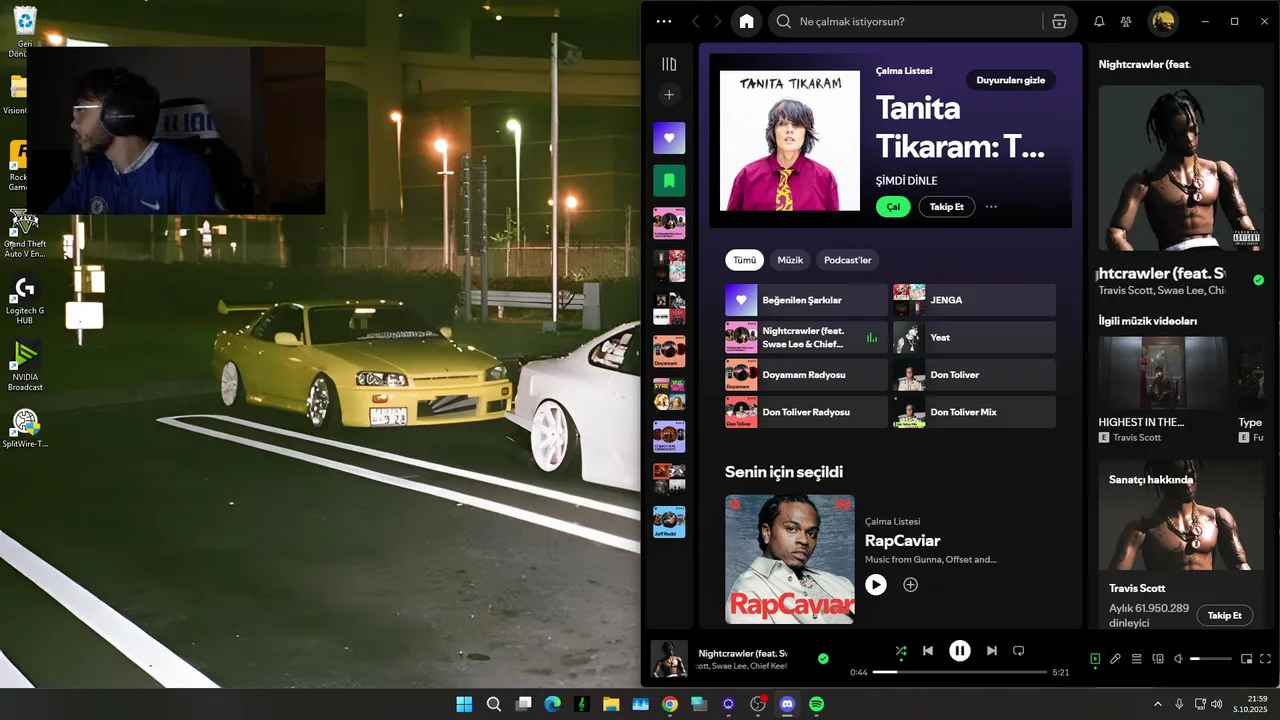1280x720 pixels.
Task: Click the green saved check in the now playing bar
Action: [823, 659]
